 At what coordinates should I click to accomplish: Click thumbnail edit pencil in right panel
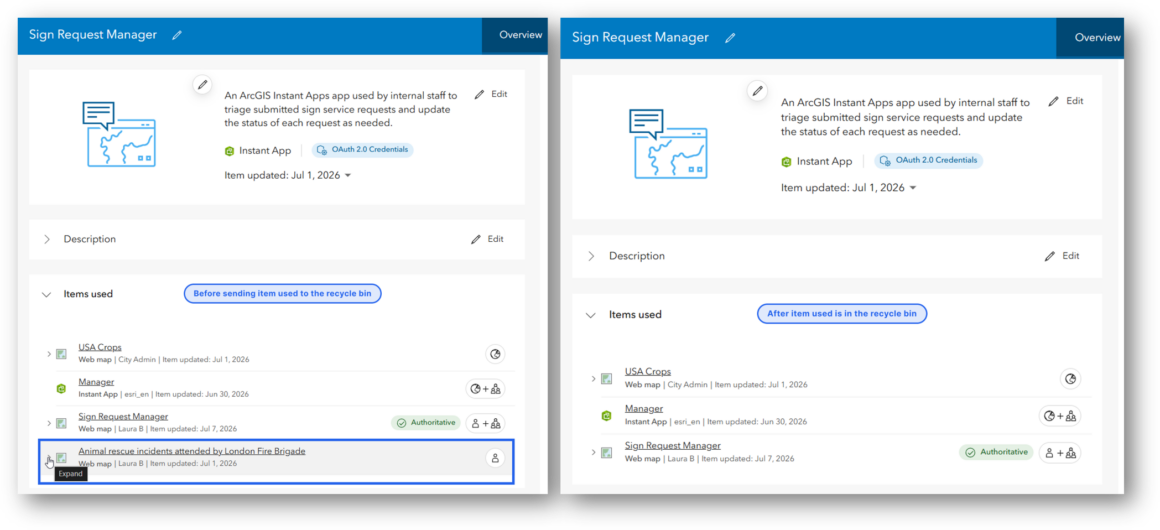pos(756,91)
